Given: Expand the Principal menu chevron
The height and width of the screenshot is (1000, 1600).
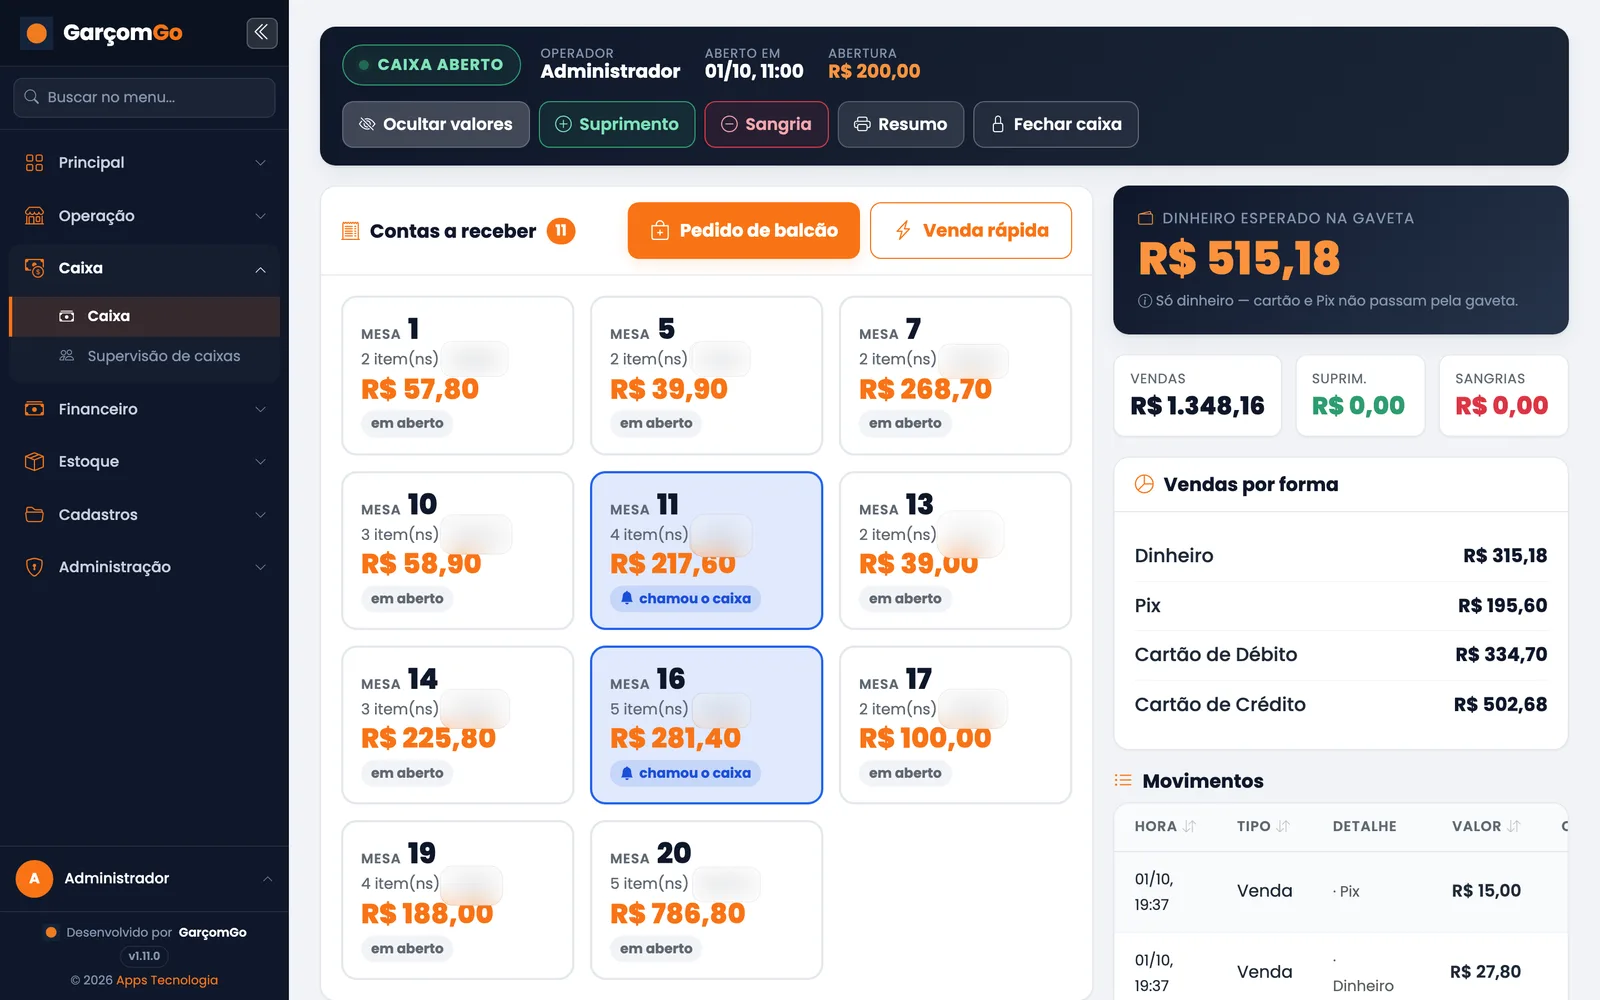Looking at the screenshot, I should pos(260,162).
